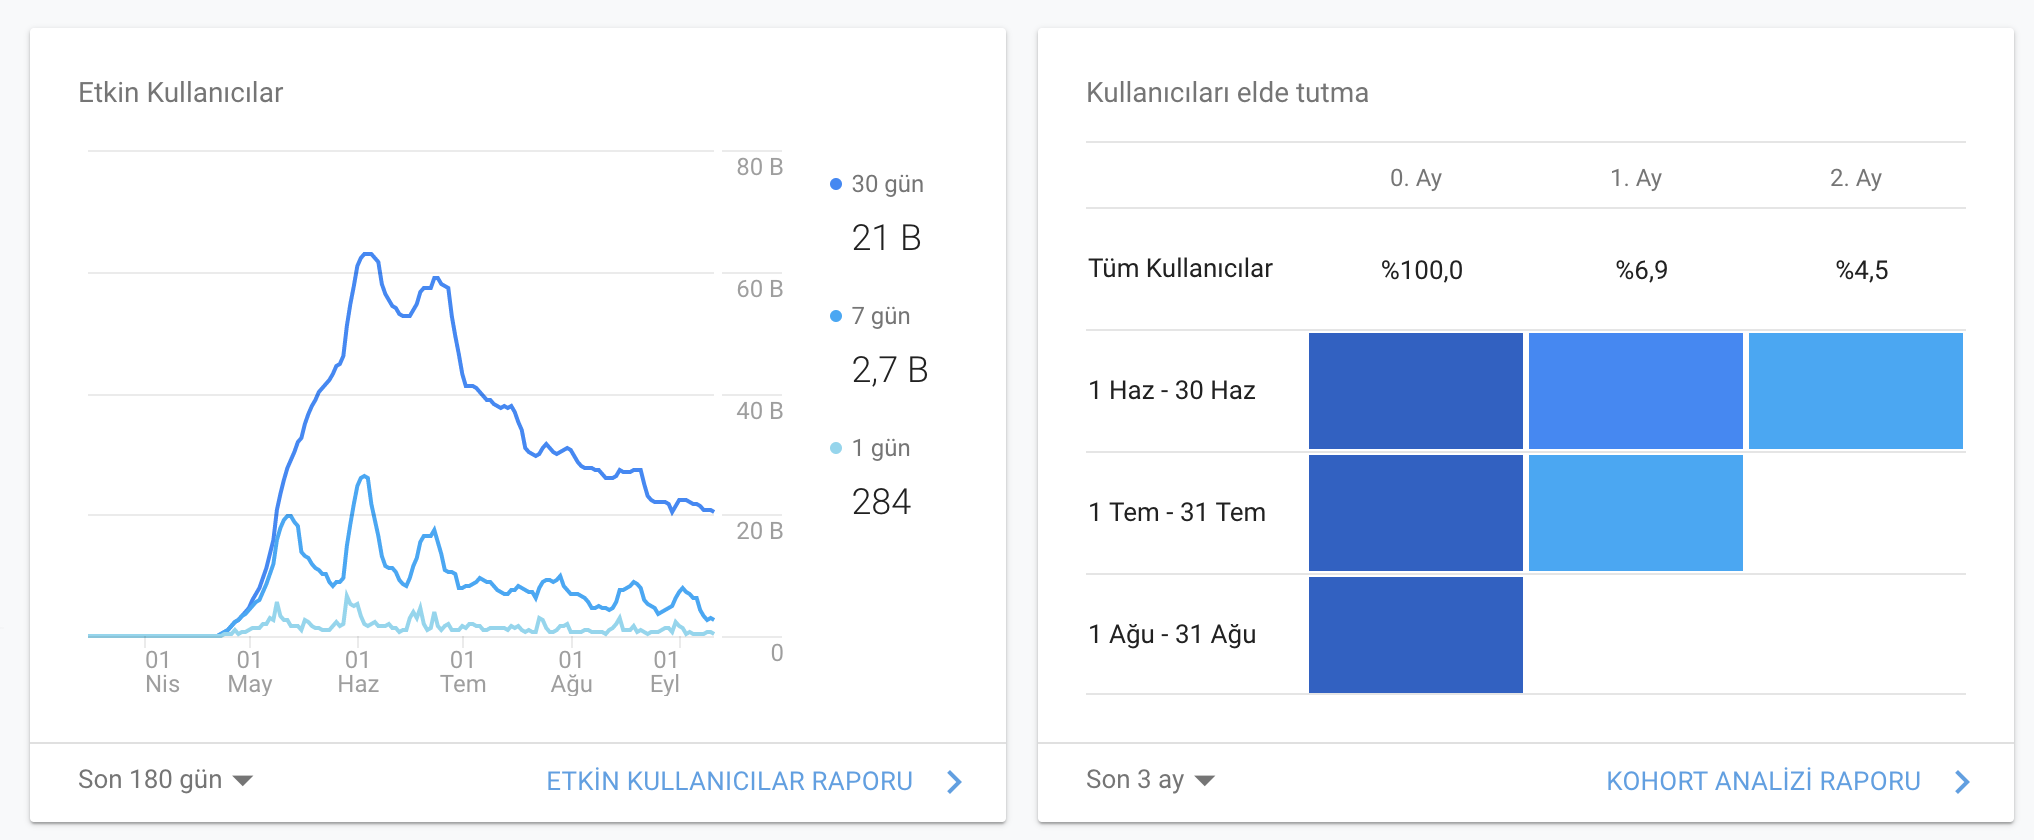Click the 30-day line peak near Haz
The height and width of the screenshot is (840, 2034).
pyautogui.click(x=367, y=255)
